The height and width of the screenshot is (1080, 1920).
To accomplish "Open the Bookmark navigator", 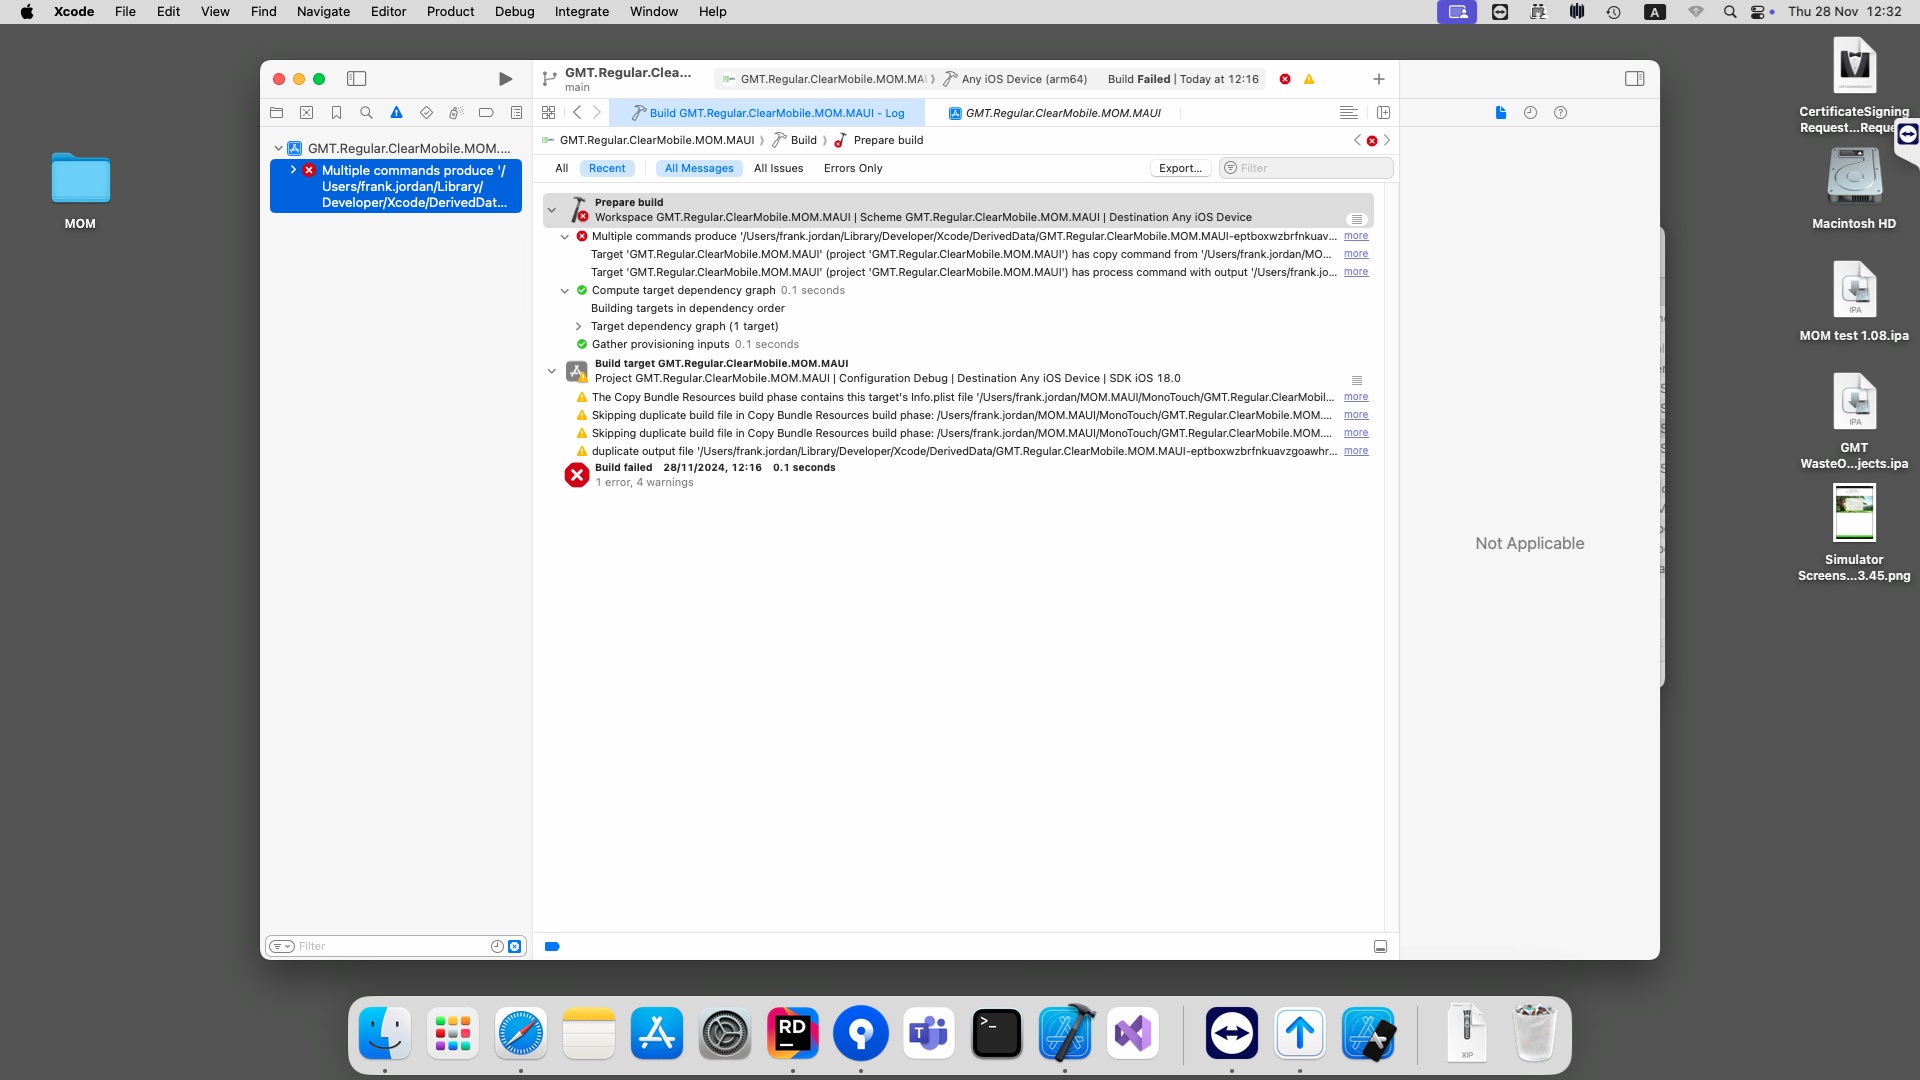I will tap(336, 113).
